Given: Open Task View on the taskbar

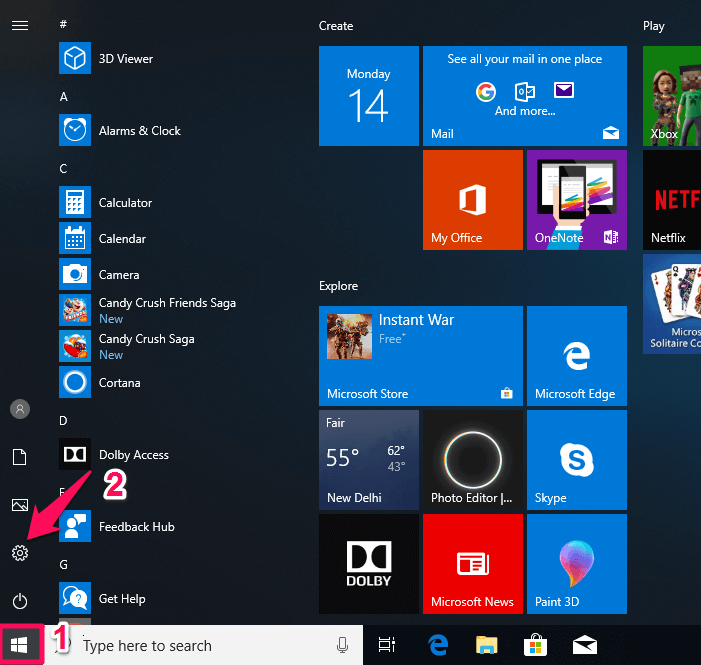Looking at the screenshot, I should tap(387, 645).
